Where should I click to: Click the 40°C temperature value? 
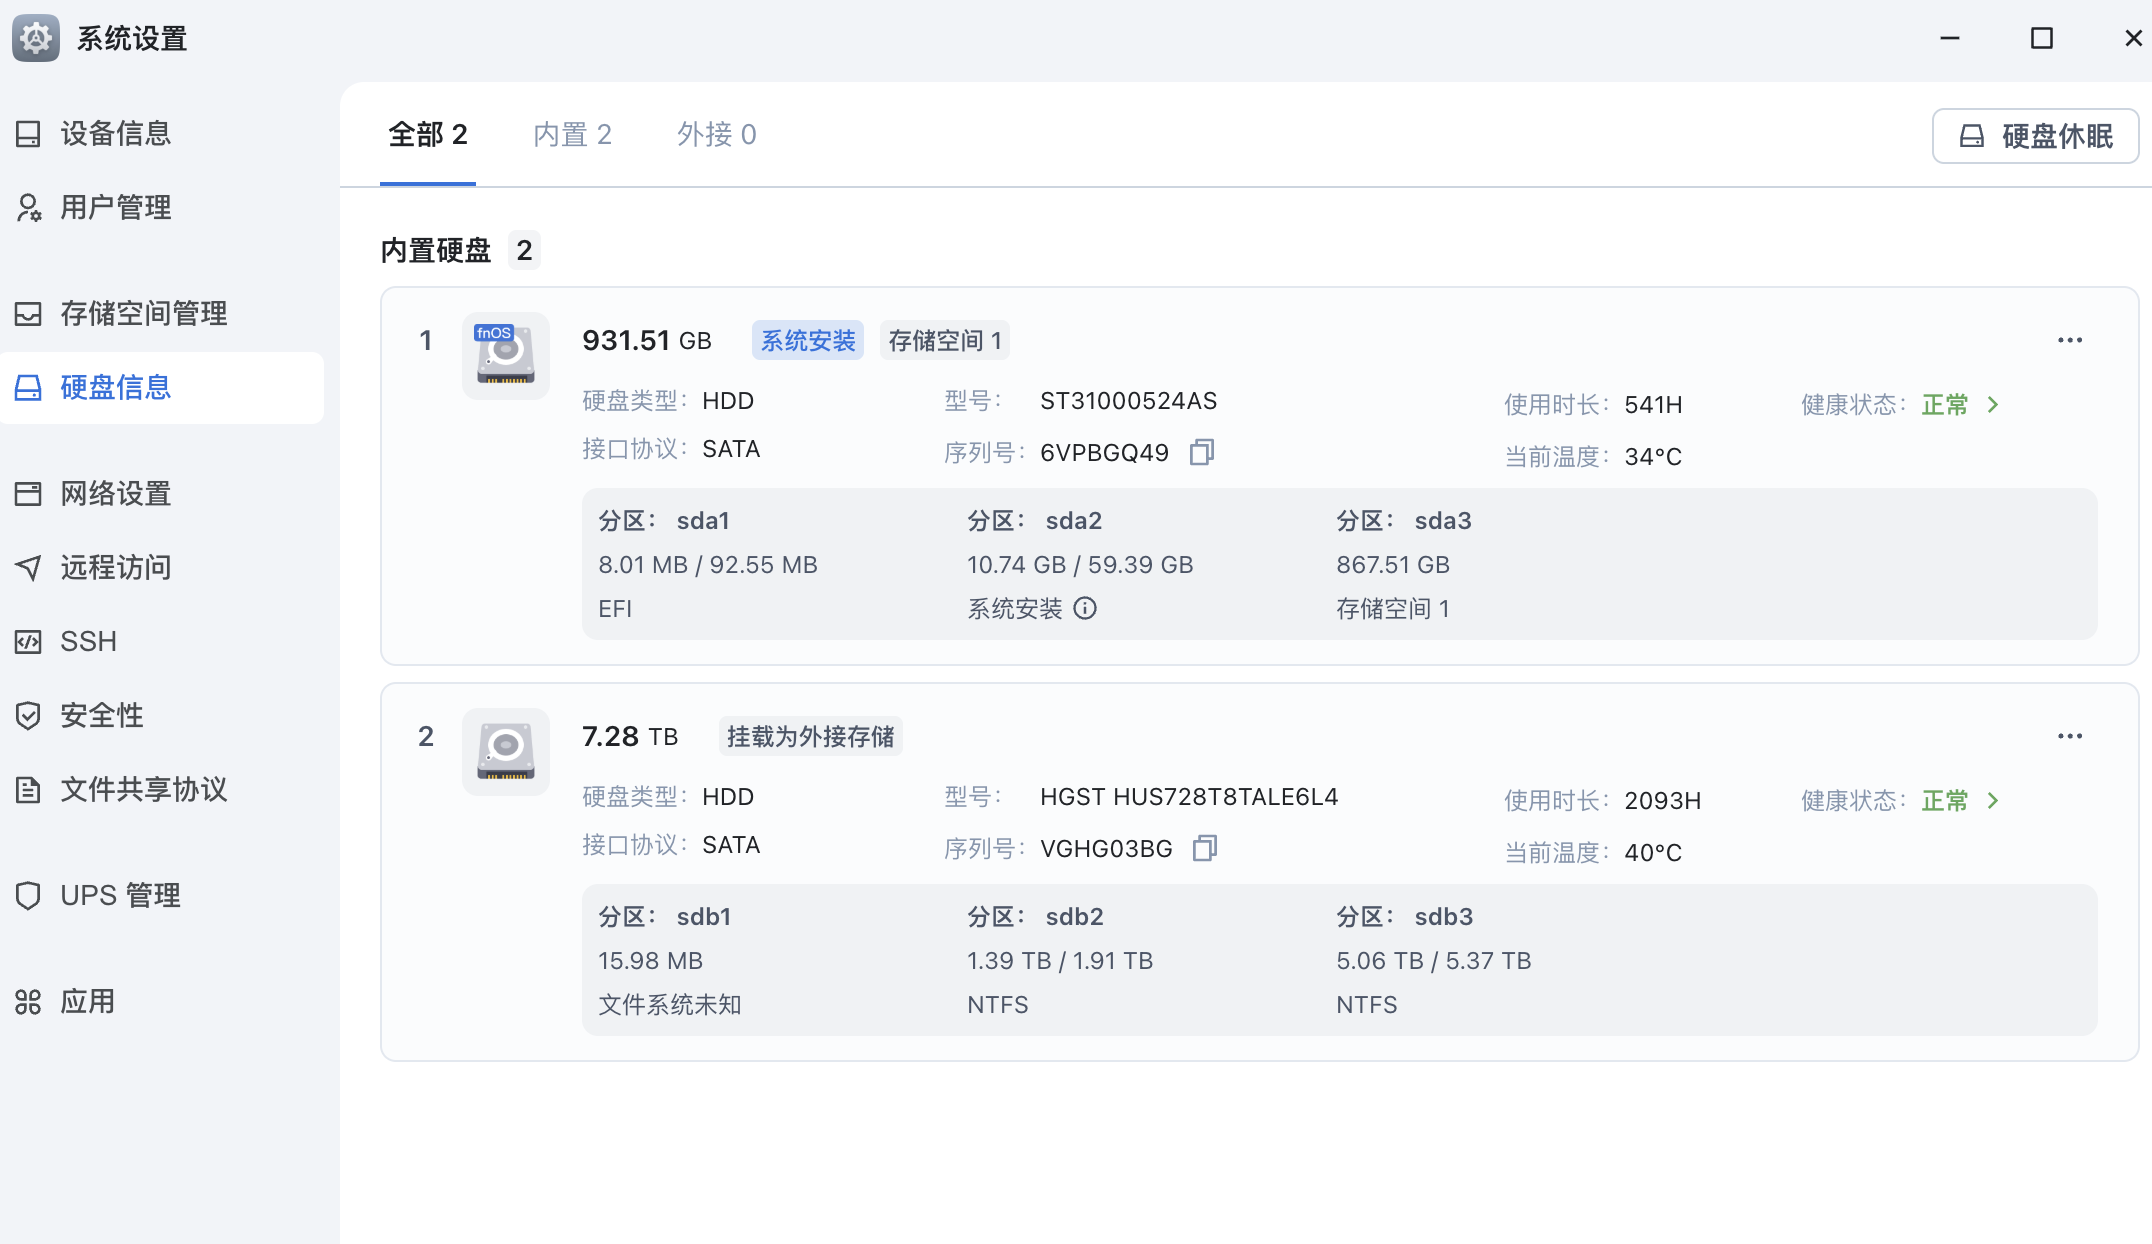pyautogui.click(x=1653, y=852)
